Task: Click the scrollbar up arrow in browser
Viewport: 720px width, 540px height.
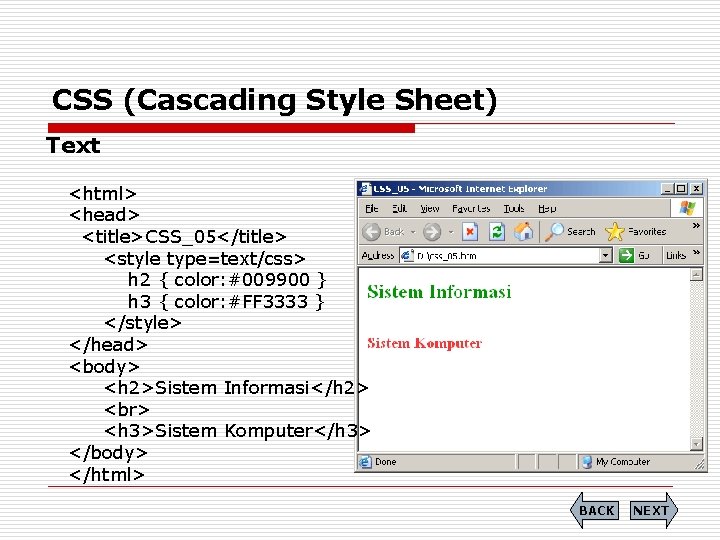Action: [696, 275]
